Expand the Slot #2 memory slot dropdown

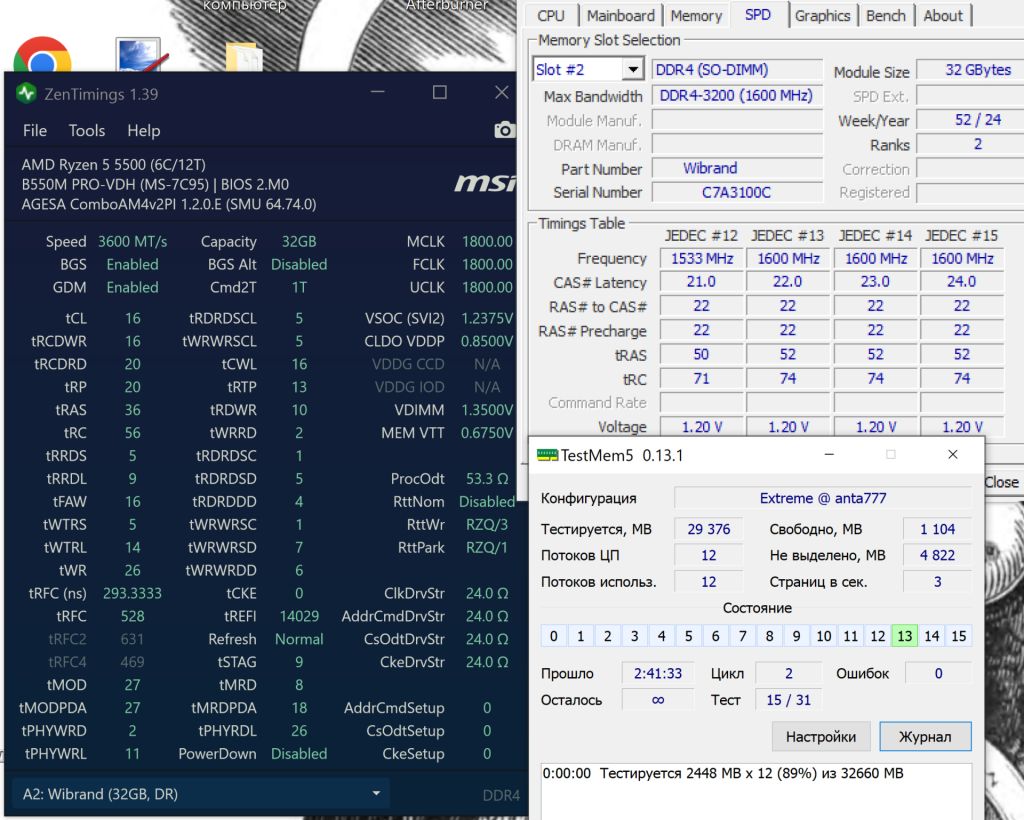point(632,69)
